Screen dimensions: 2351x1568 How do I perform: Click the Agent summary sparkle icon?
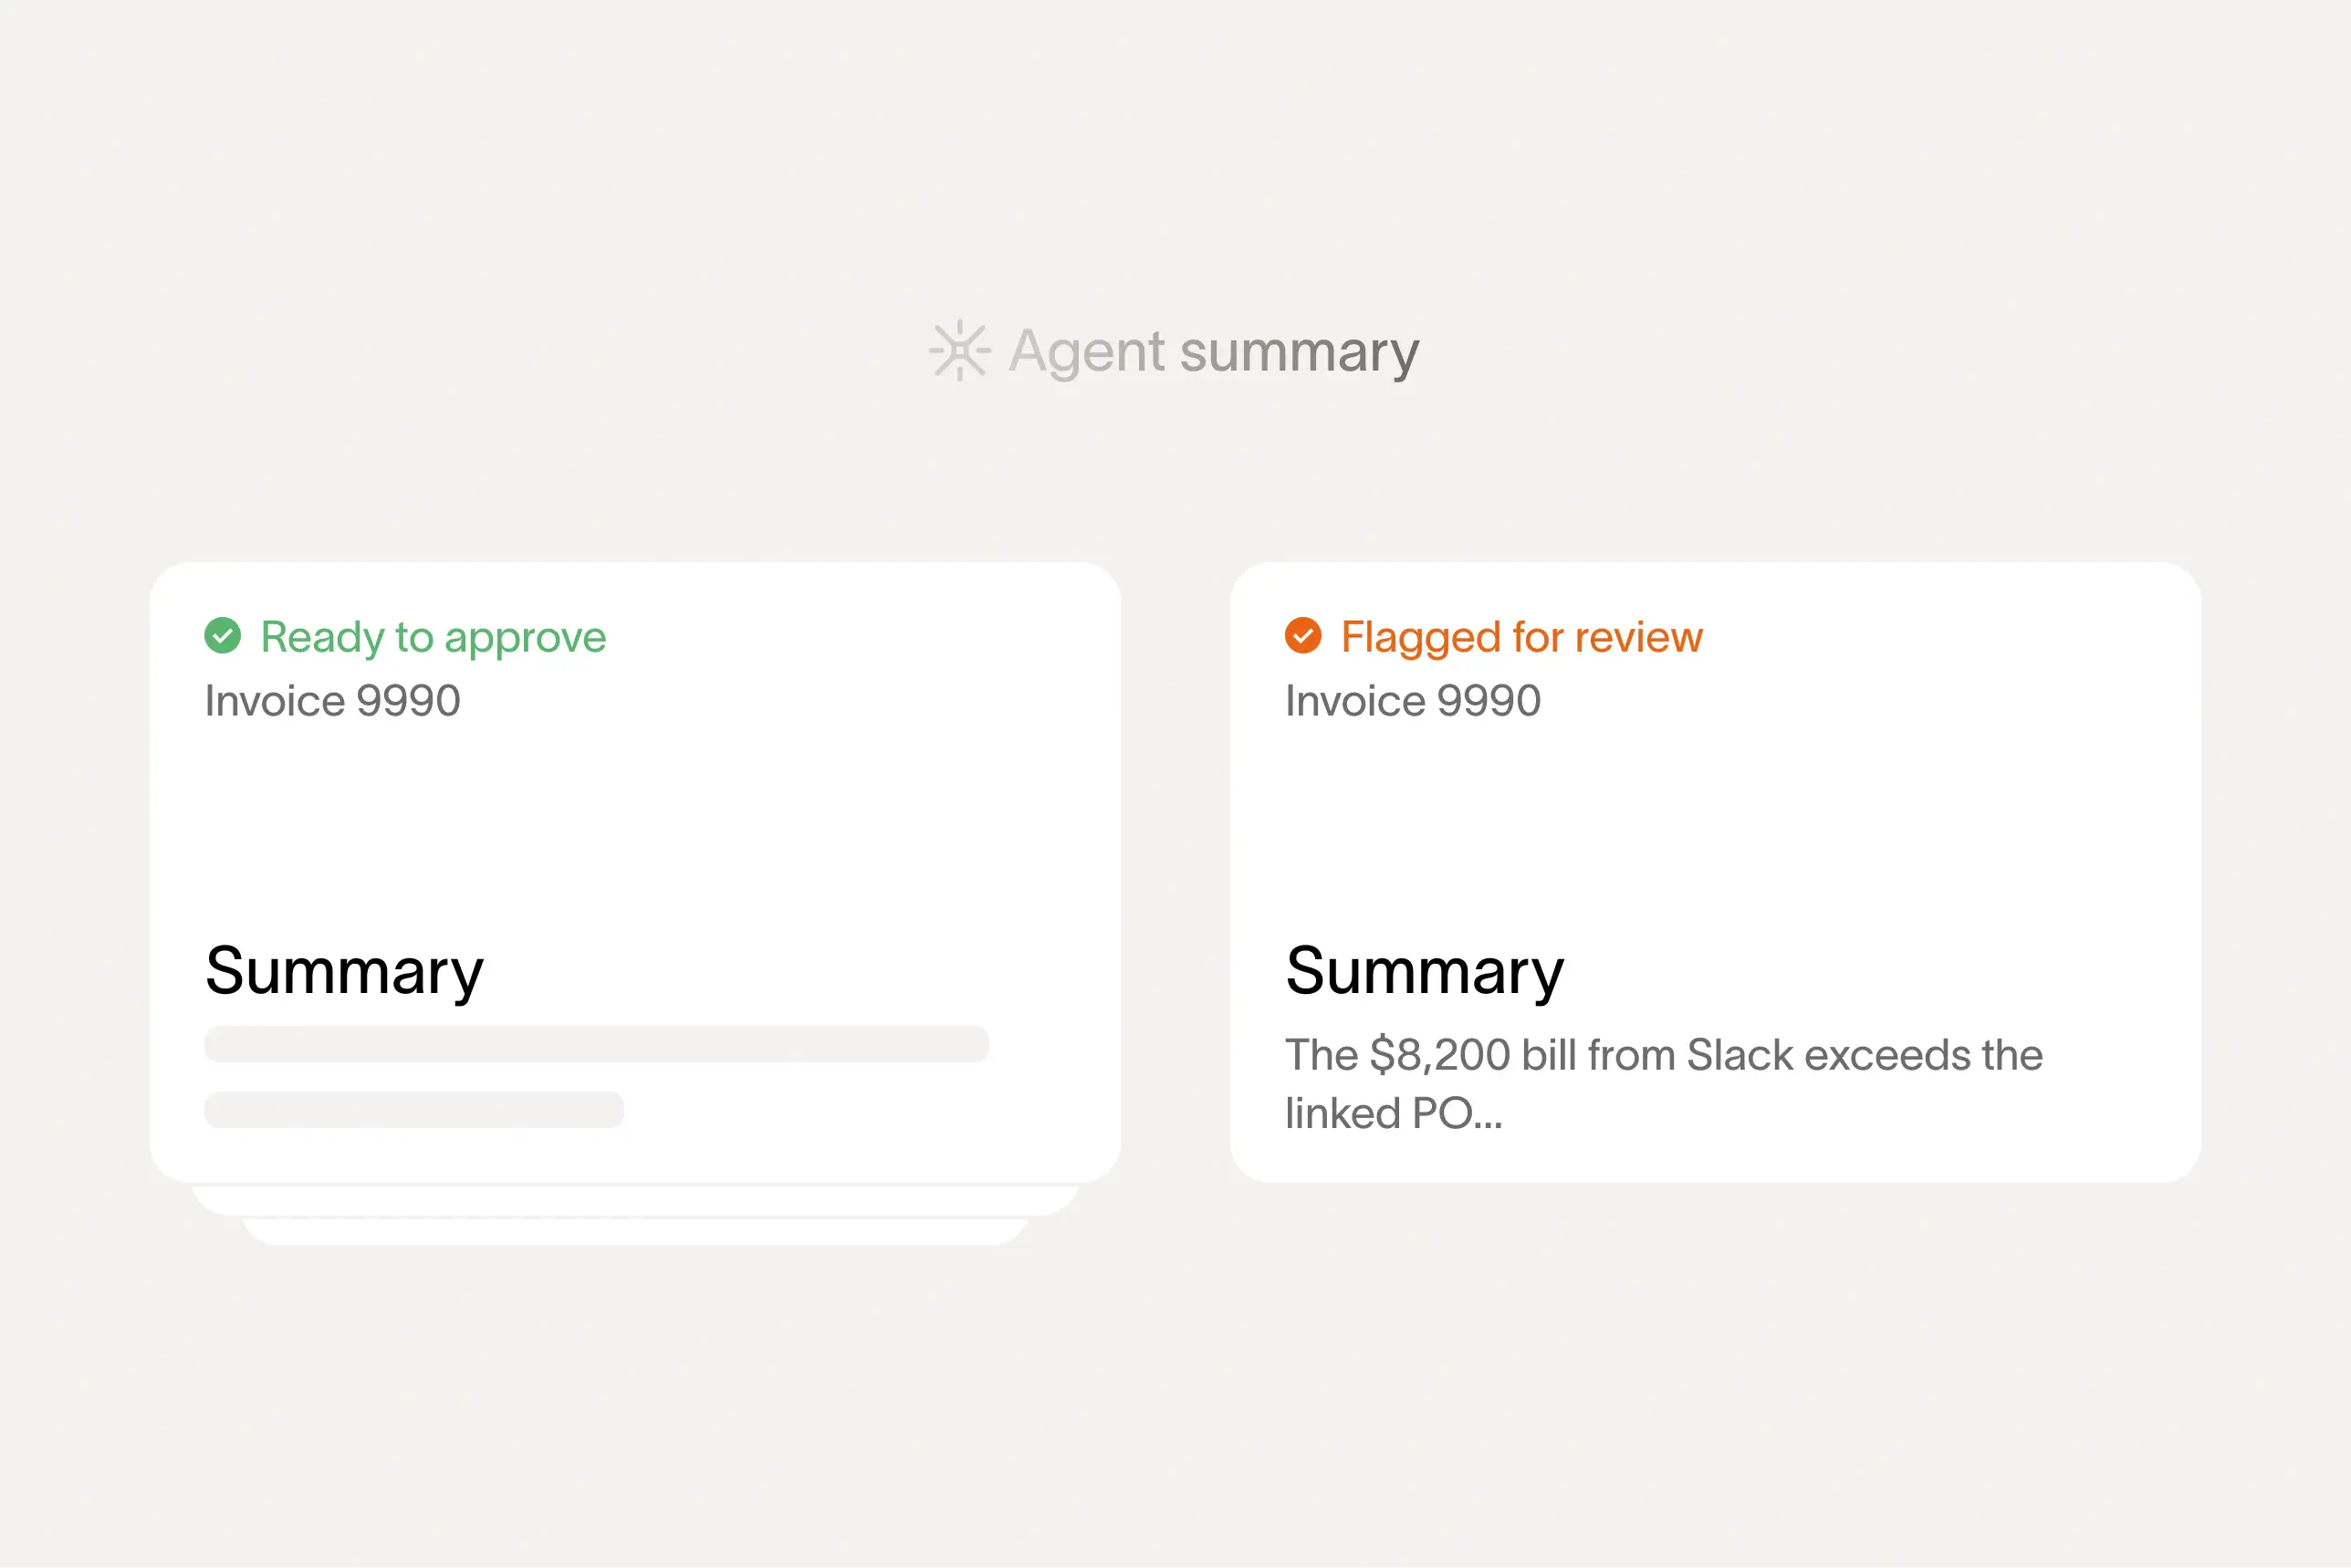tap(959, 351)
